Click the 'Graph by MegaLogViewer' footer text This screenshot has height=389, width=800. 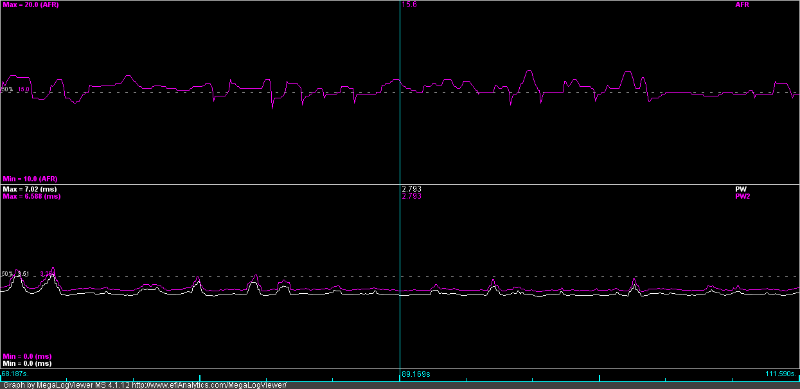pos(144,385)
